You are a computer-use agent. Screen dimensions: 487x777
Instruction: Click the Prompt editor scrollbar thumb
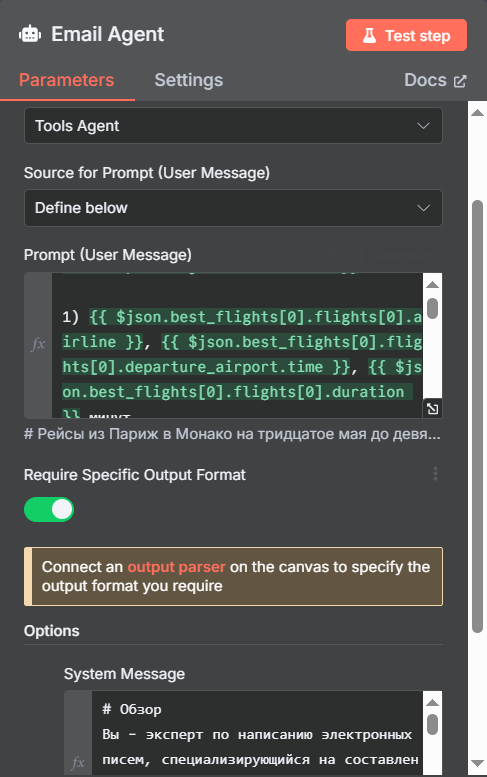coord(433,308)
